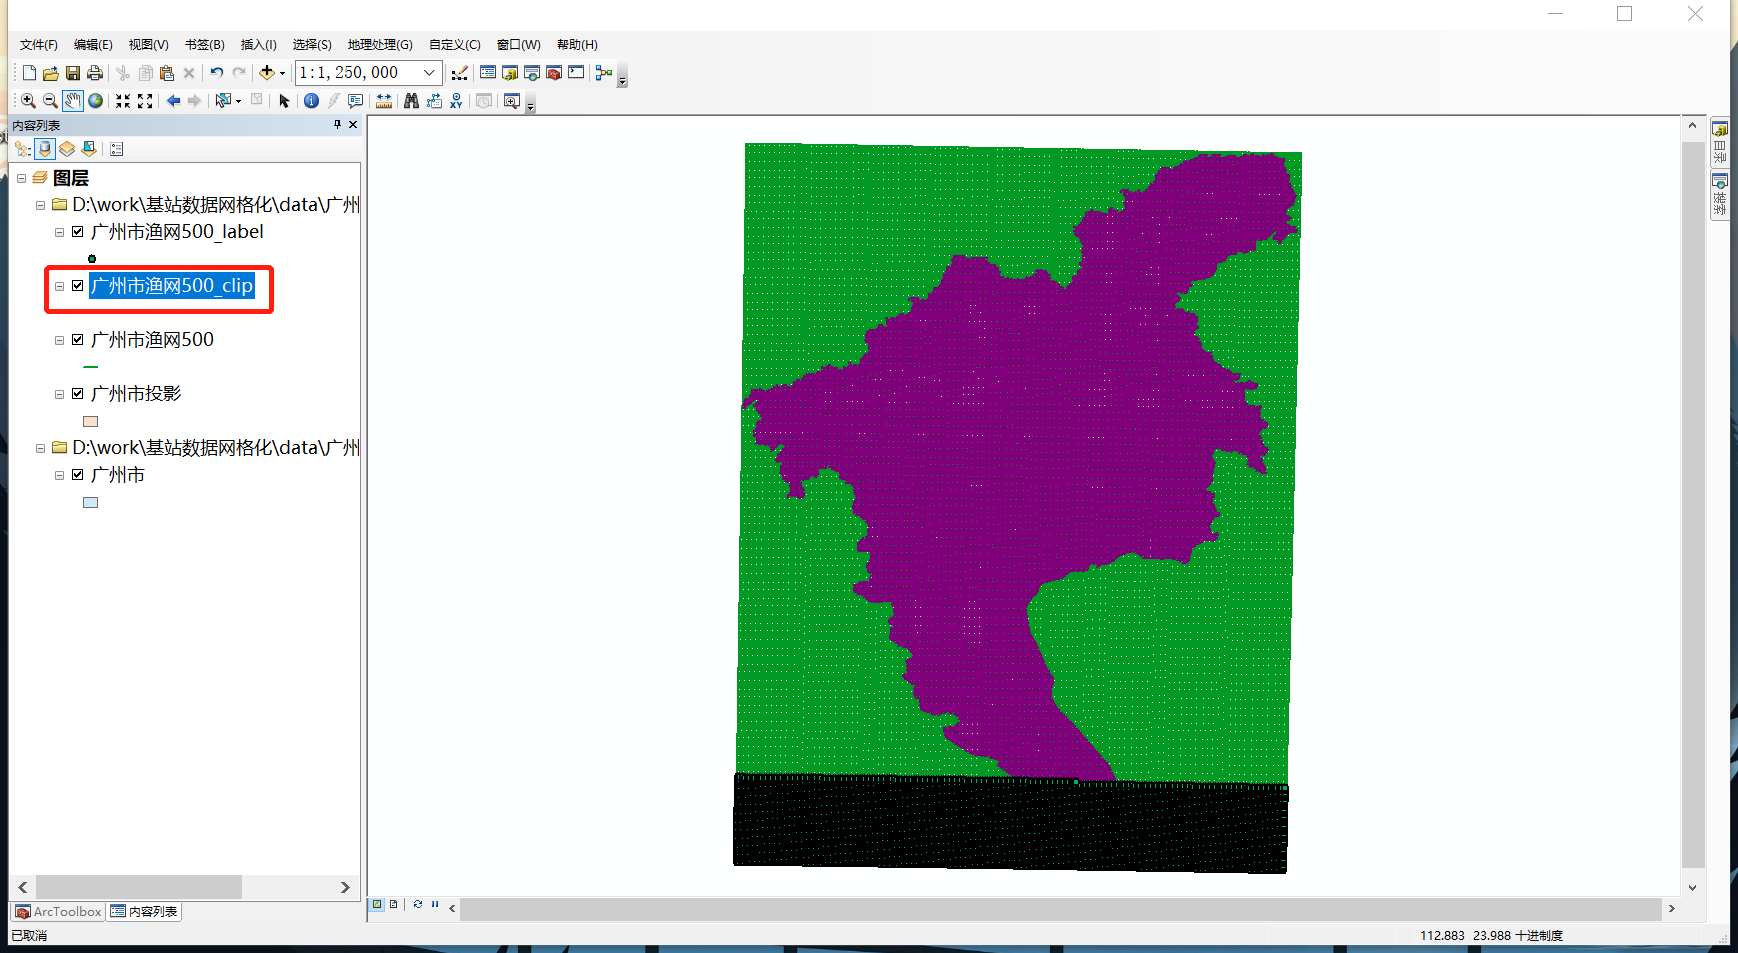The width and height of the screenshot is (1738, 953).
Task: Pause map drawing
Action: [x=435, y=904]
